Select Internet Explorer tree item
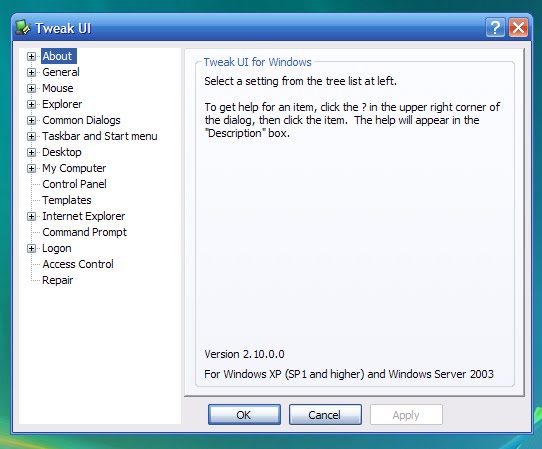 click(84, 216)
